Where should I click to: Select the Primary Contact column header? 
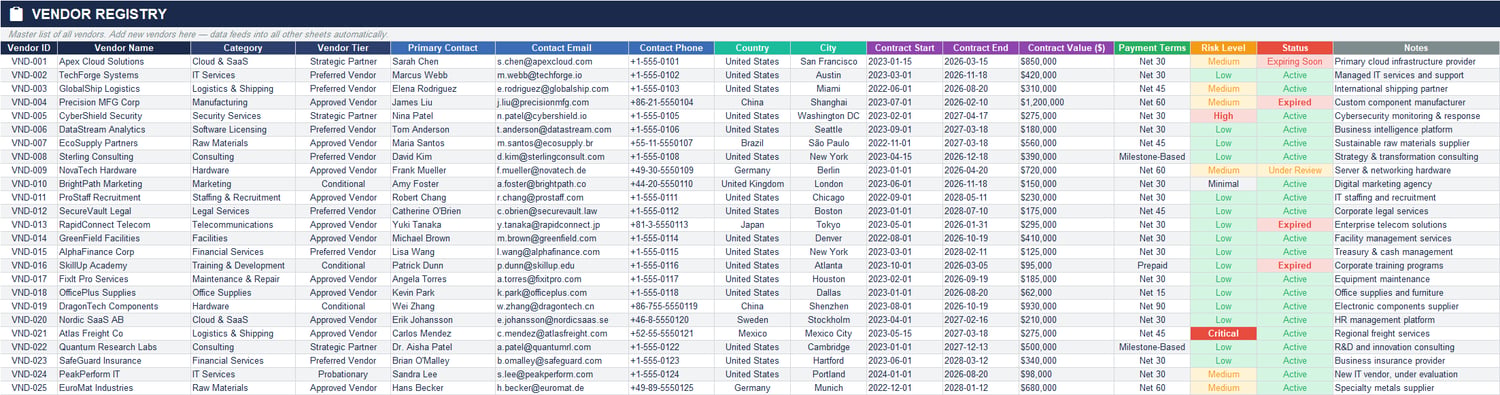tap(442, 47)
